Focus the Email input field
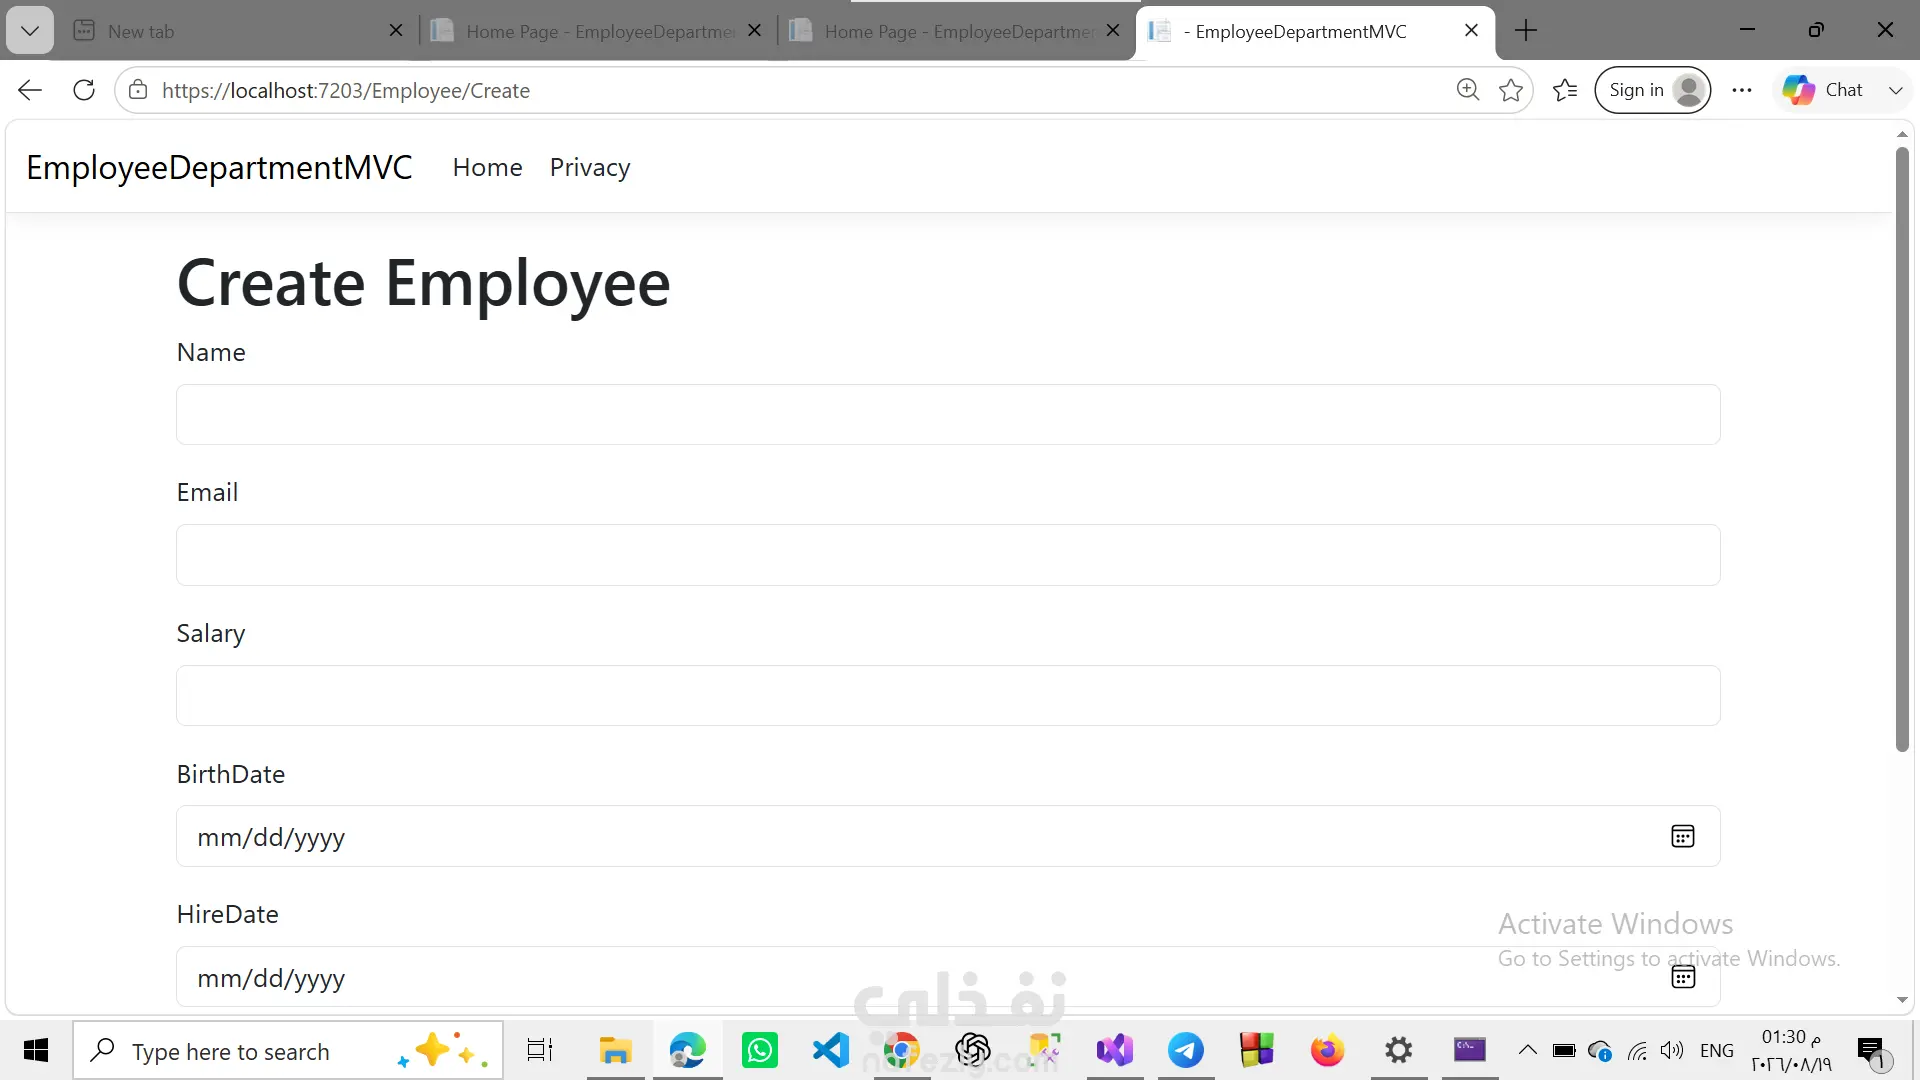 coord(948,555)
